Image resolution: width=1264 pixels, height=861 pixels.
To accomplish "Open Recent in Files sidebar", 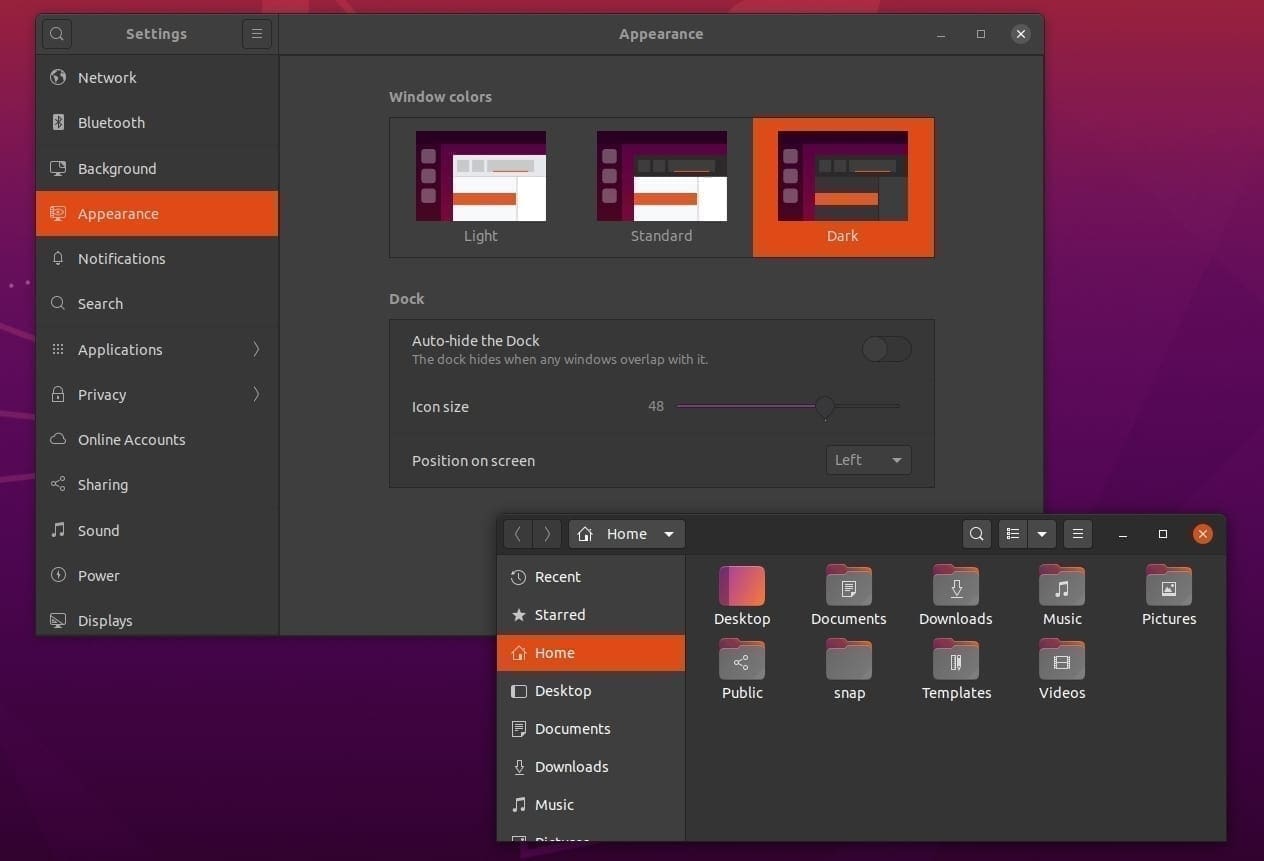I will pos(557,577).
